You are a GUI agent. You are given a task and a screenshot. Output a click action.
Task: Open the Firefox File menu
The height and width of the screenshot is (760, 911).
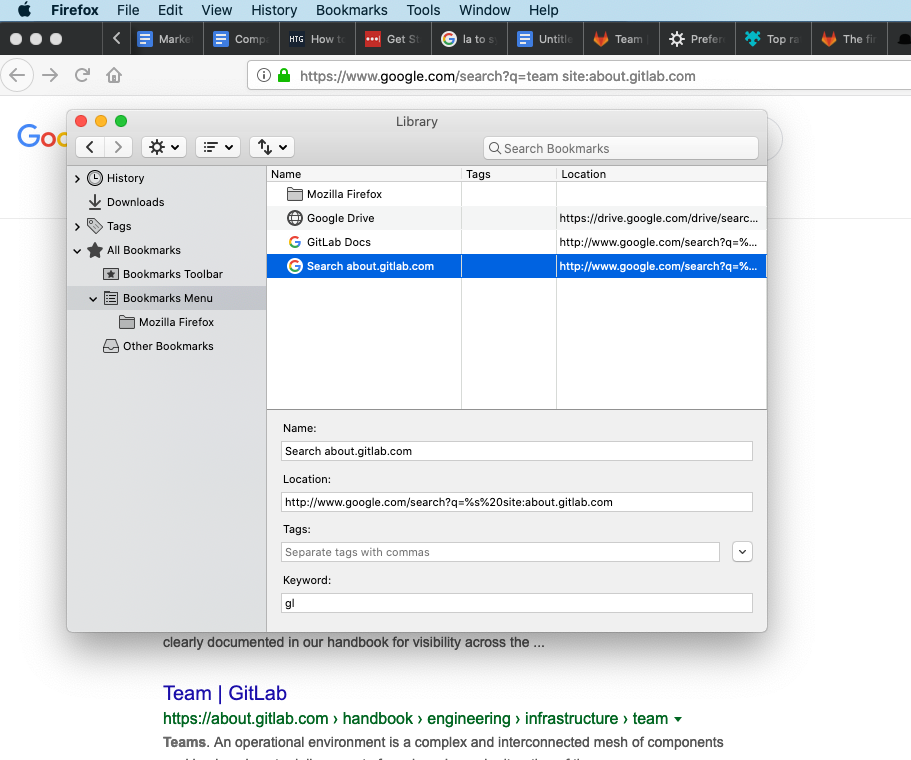click(x=128, y=10)
